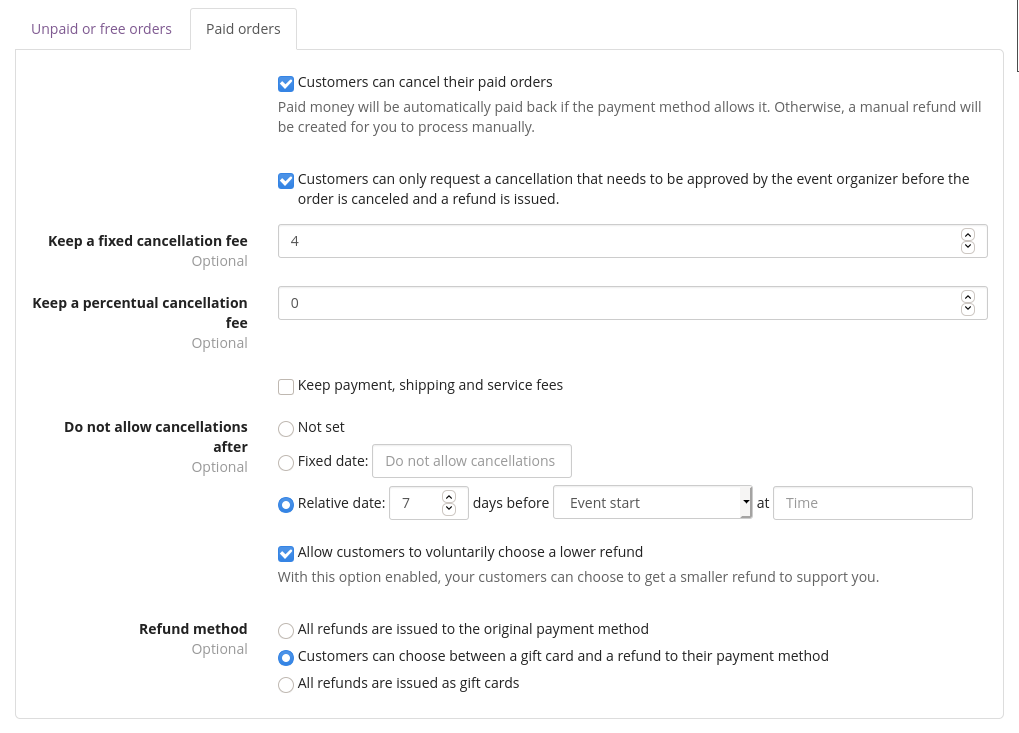
Task: Disable Allow customers to voluntarily choose lower refund
Action: (286, 553)
